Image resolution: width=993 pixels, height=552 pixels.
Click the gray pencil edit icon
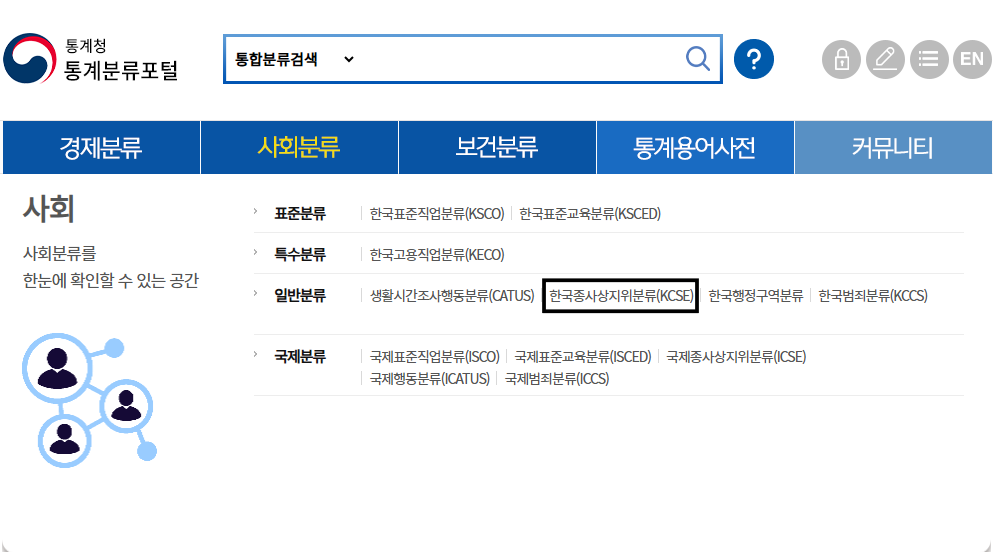[x=885, y=59]
